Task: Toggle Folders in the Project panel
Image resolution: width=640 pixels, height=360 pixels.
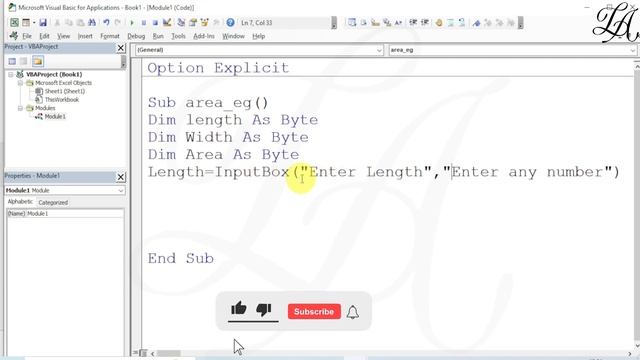Action: 38,61
